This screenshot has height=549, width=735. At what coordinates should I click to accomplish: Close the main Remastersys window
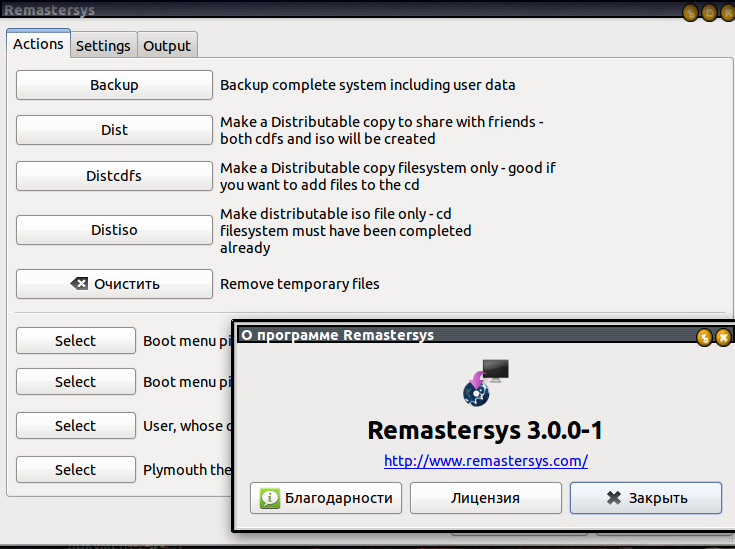(728, 13)
